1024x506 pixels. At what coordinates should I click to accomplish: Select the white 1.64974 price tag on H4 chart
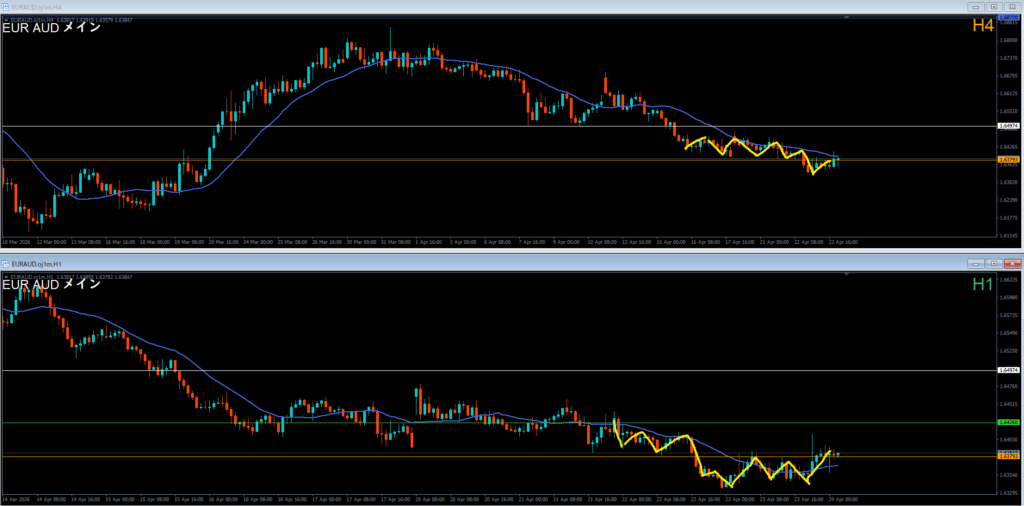tap(1008, 127)
